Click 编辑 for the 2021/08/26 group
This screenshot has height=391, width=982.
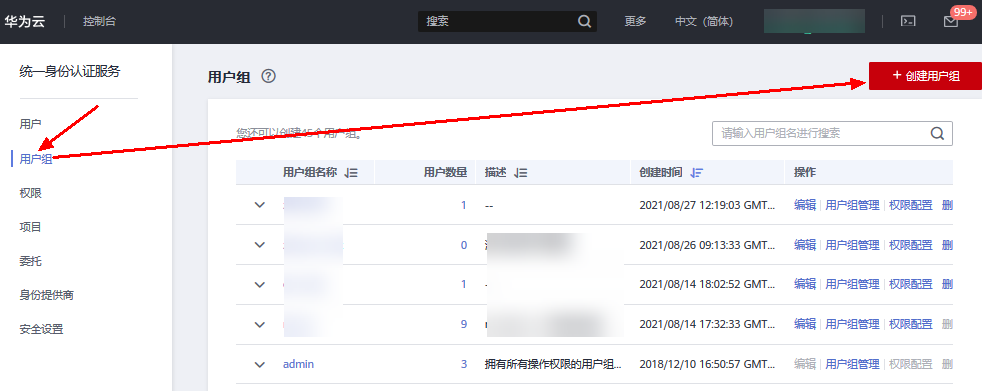click(x=805, y=244)
